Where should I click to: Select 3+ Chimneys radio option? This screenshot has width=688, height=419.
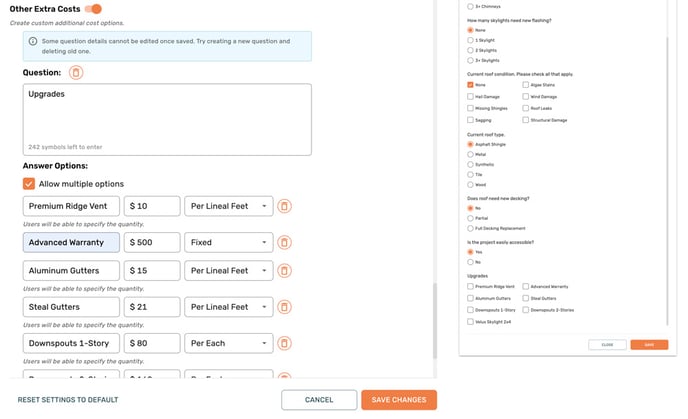coord(470,7)
